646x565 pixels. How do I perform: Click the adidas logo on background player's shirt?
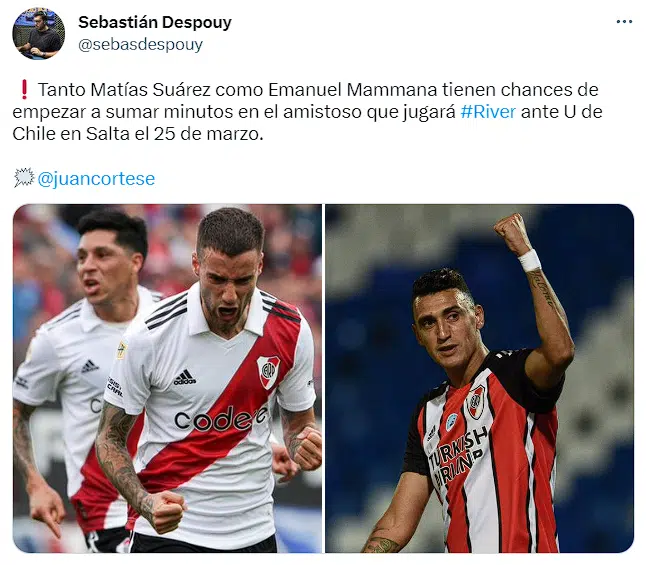point(89,366)
